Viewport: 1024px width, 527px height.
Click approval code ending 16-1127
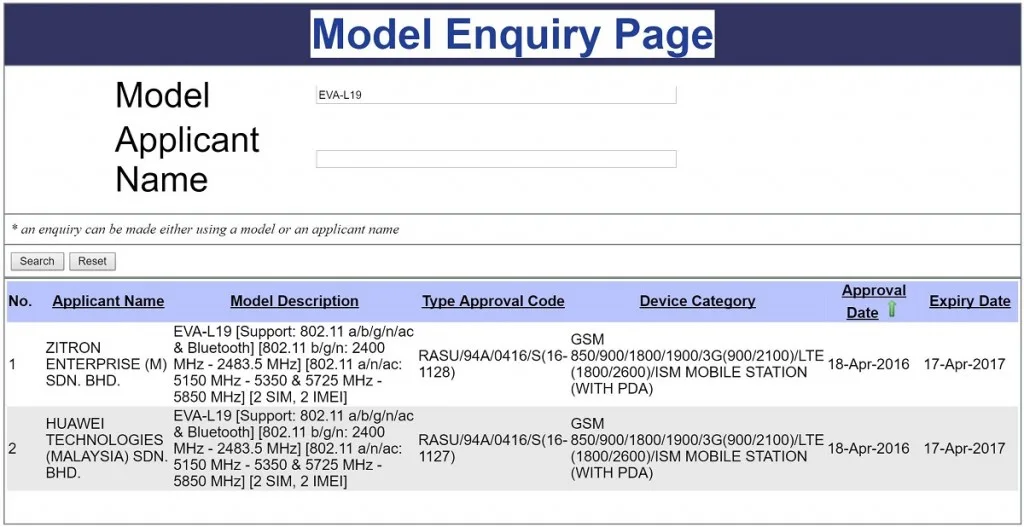click(x=493, y=448)
